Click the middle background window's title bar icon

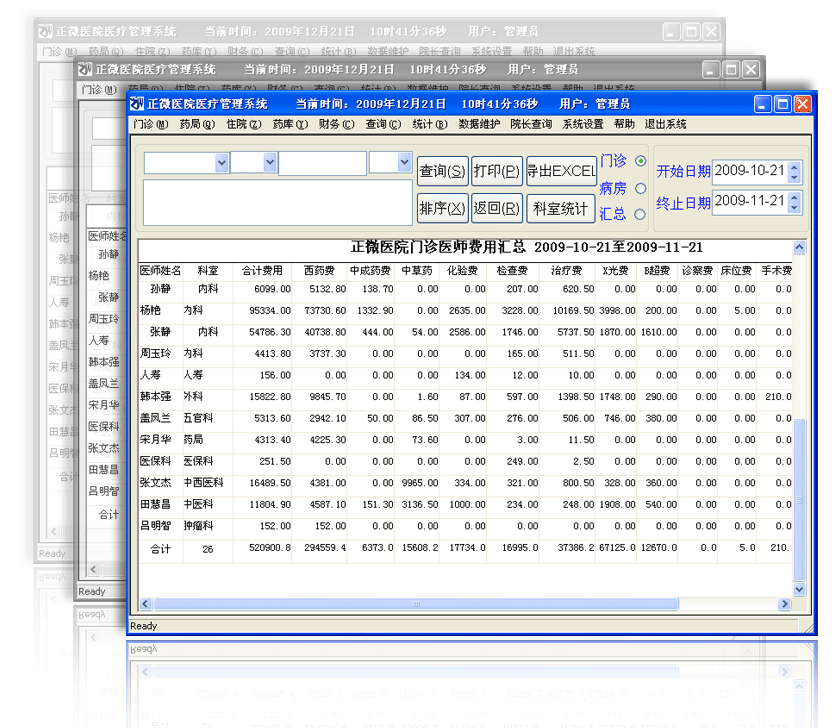click(x=85, y=69)
